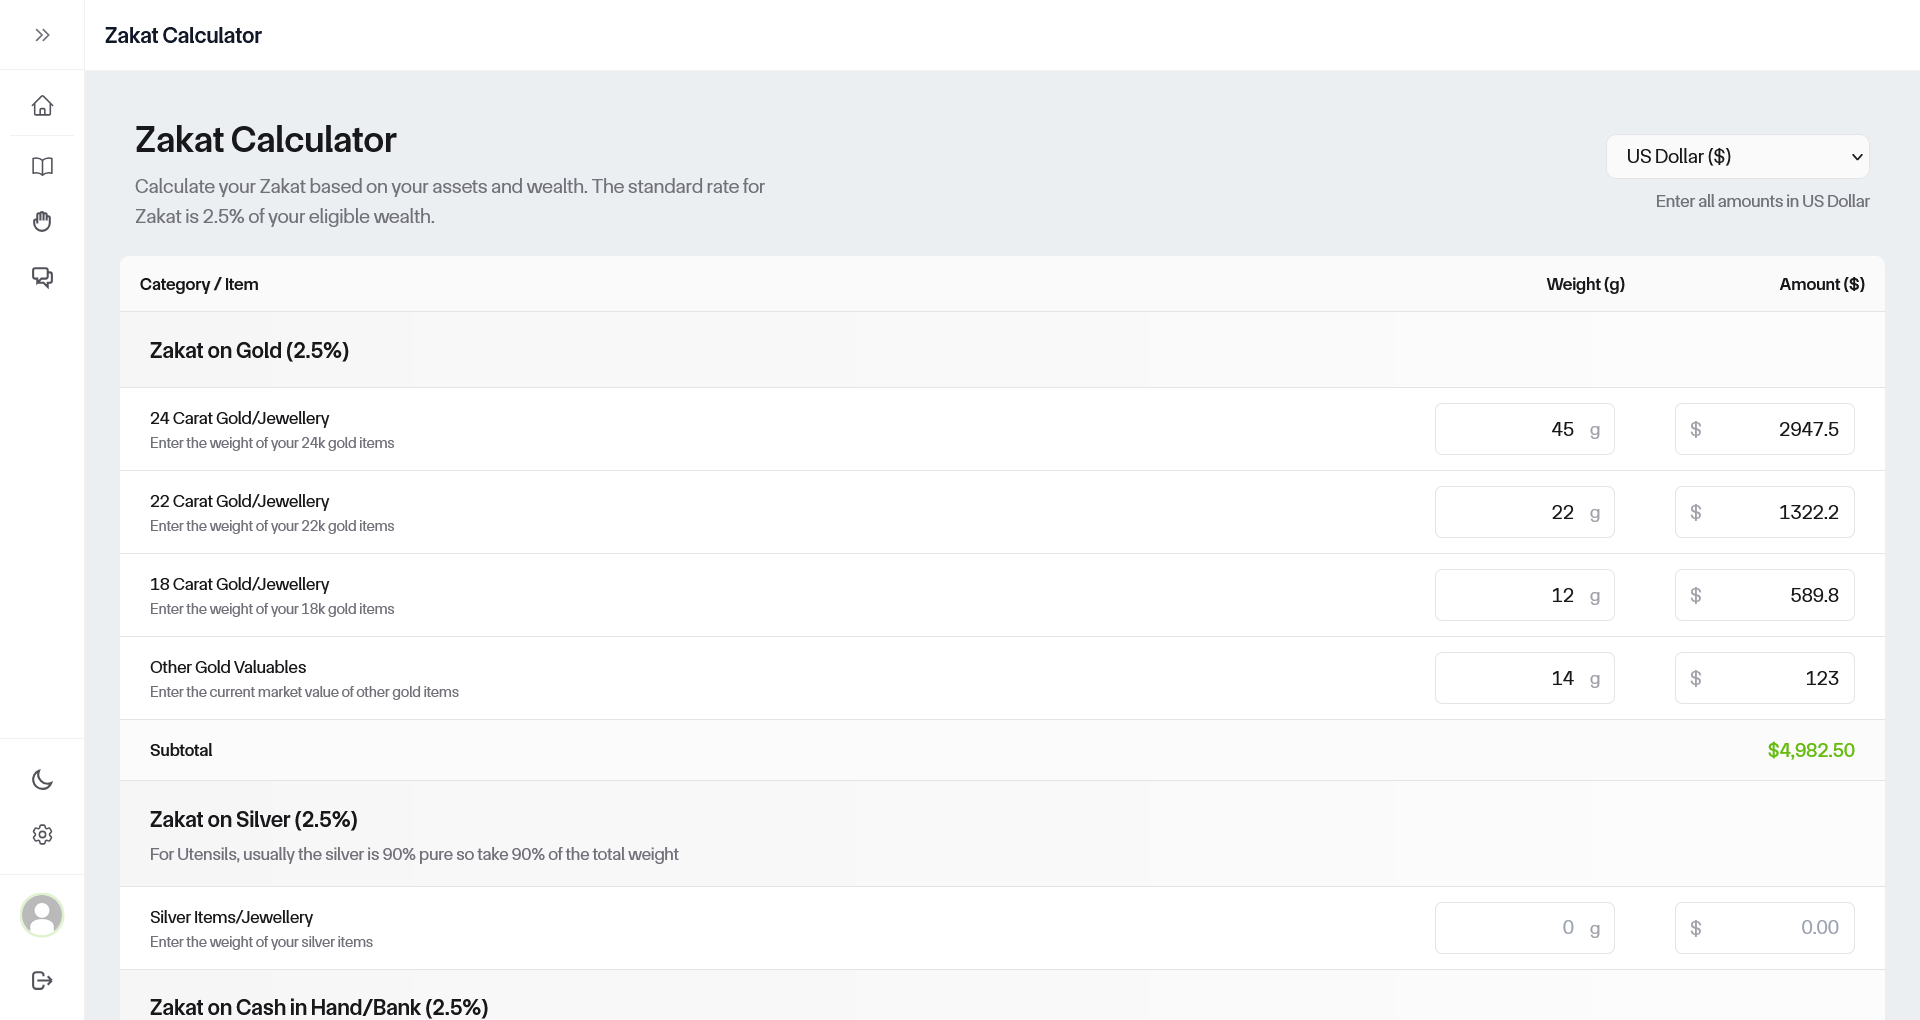Select the hand (dua) icon in sidebar
The image size is (1920, 1020).
click(42, 221)
